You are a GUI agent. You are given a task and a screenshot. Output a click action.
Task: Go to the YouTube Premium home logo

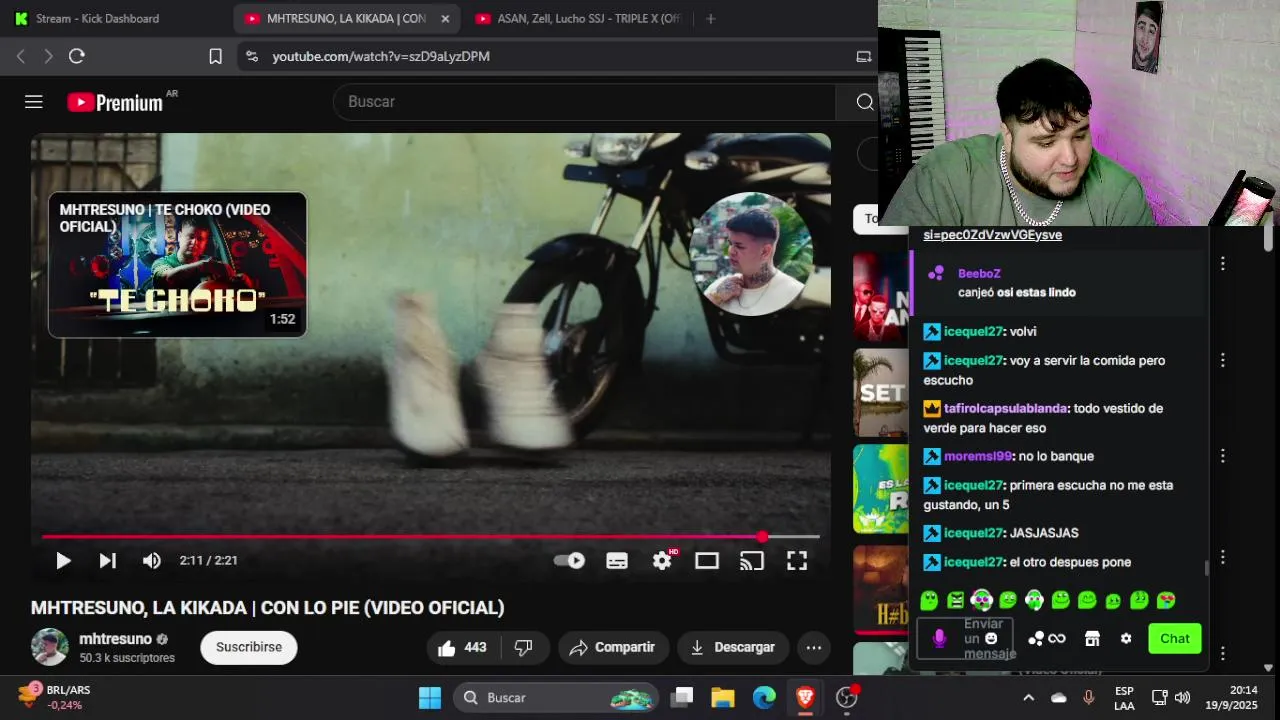(115, 102)
